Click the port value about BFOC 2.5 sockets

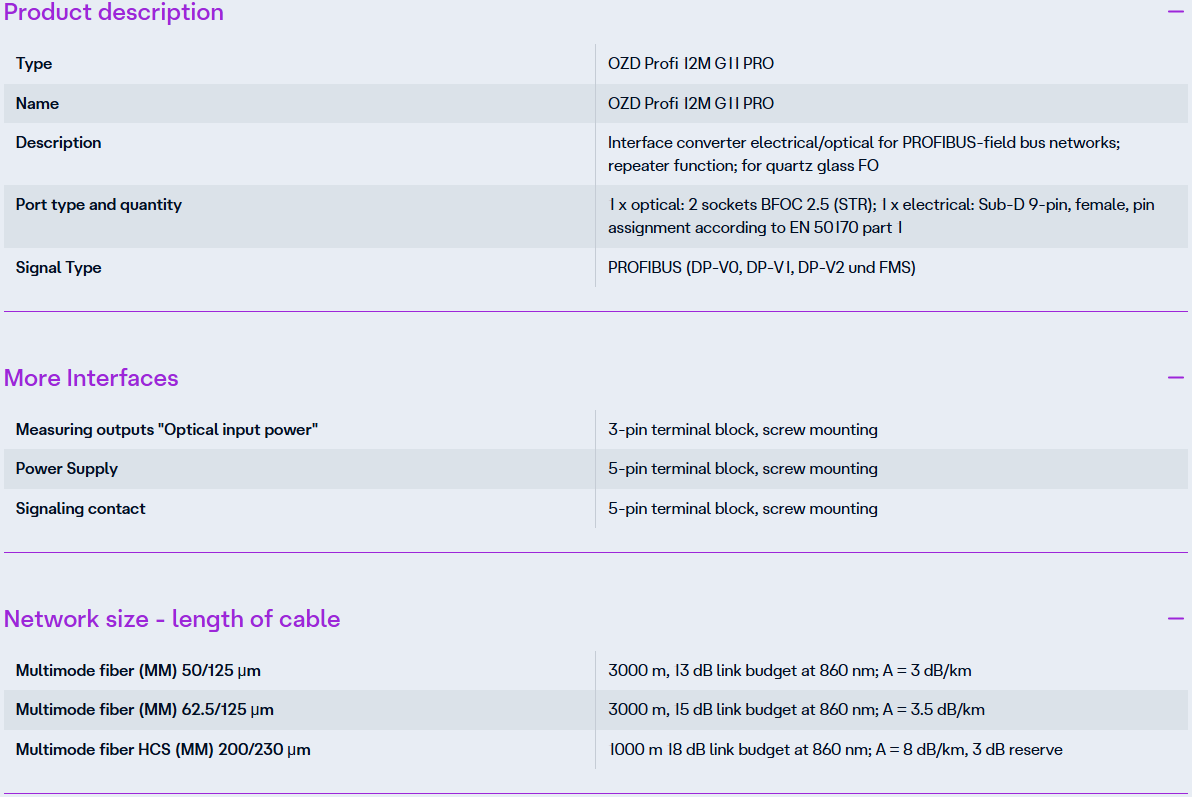881,217
